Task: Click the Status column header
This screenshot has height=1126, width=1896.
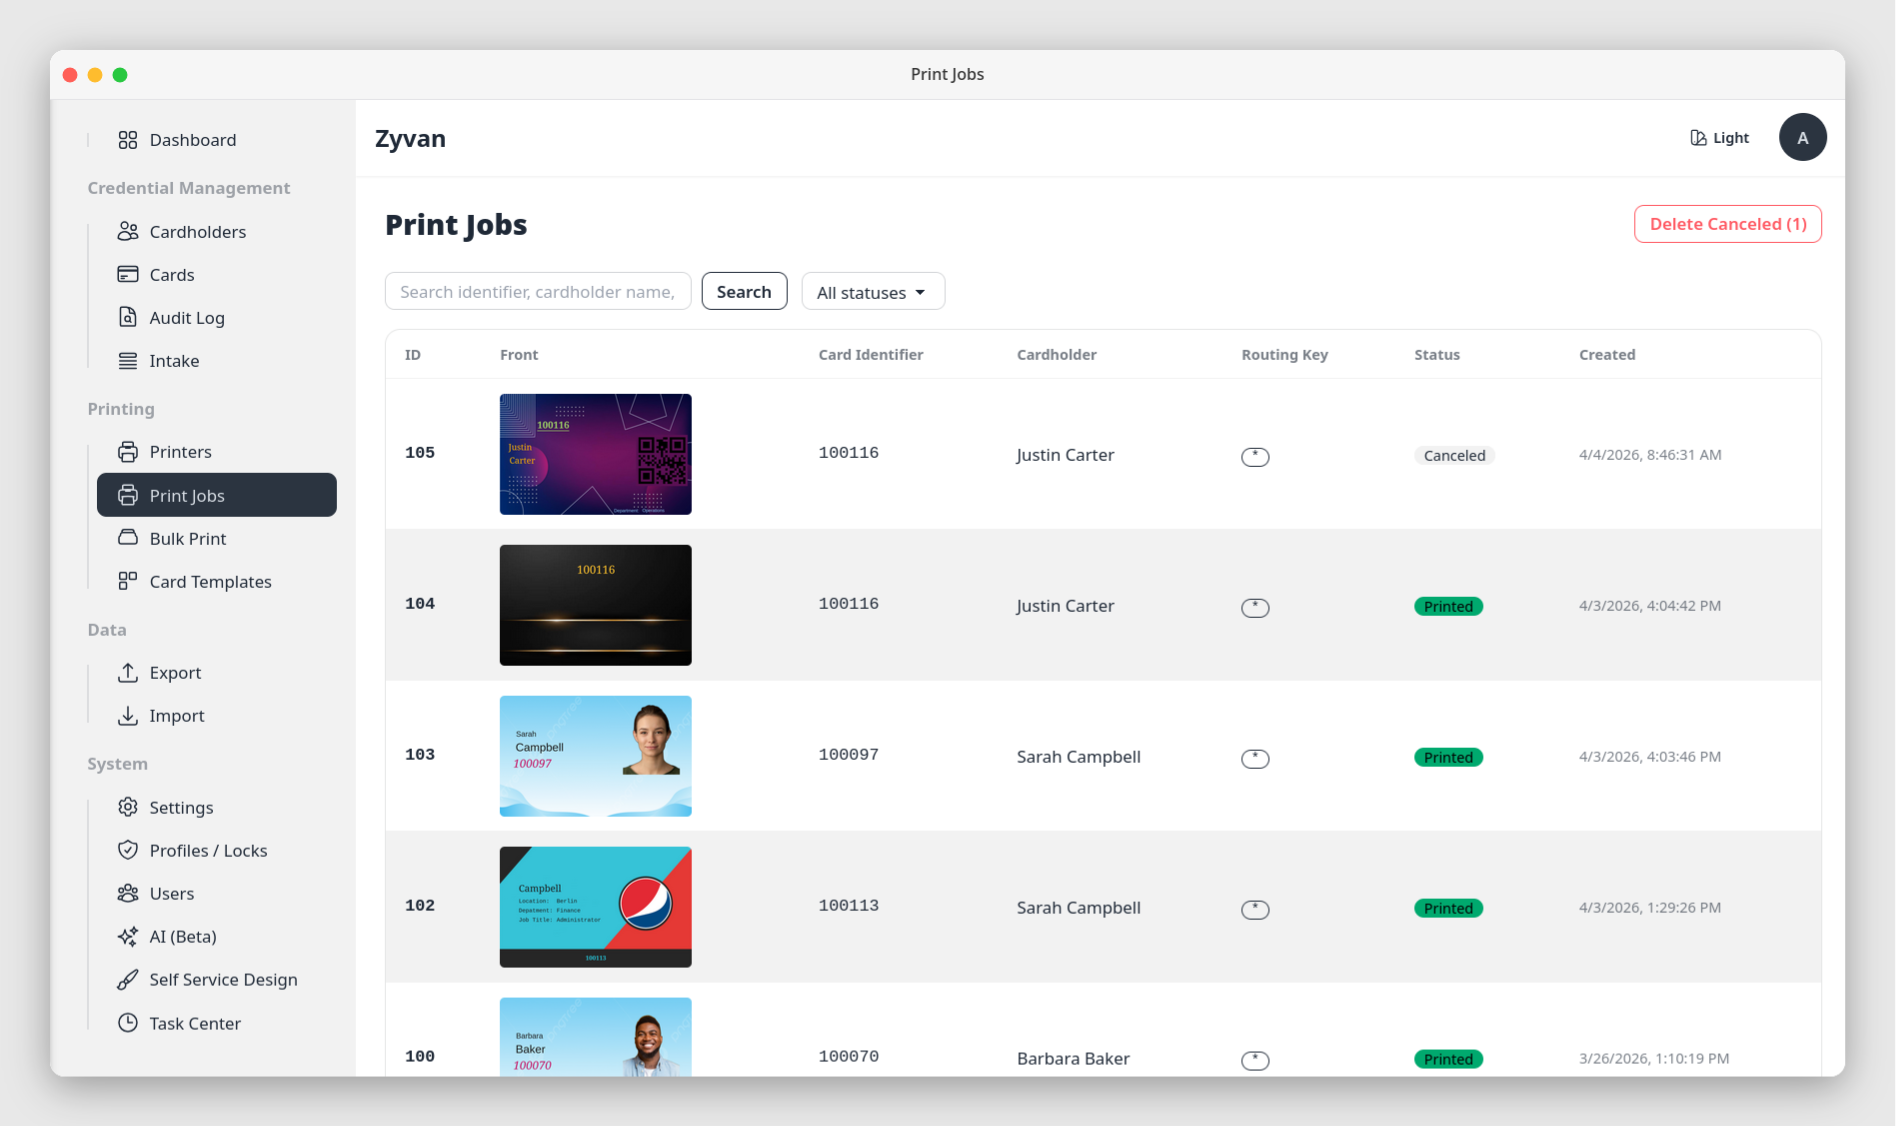Action: tap(1437, 355)
